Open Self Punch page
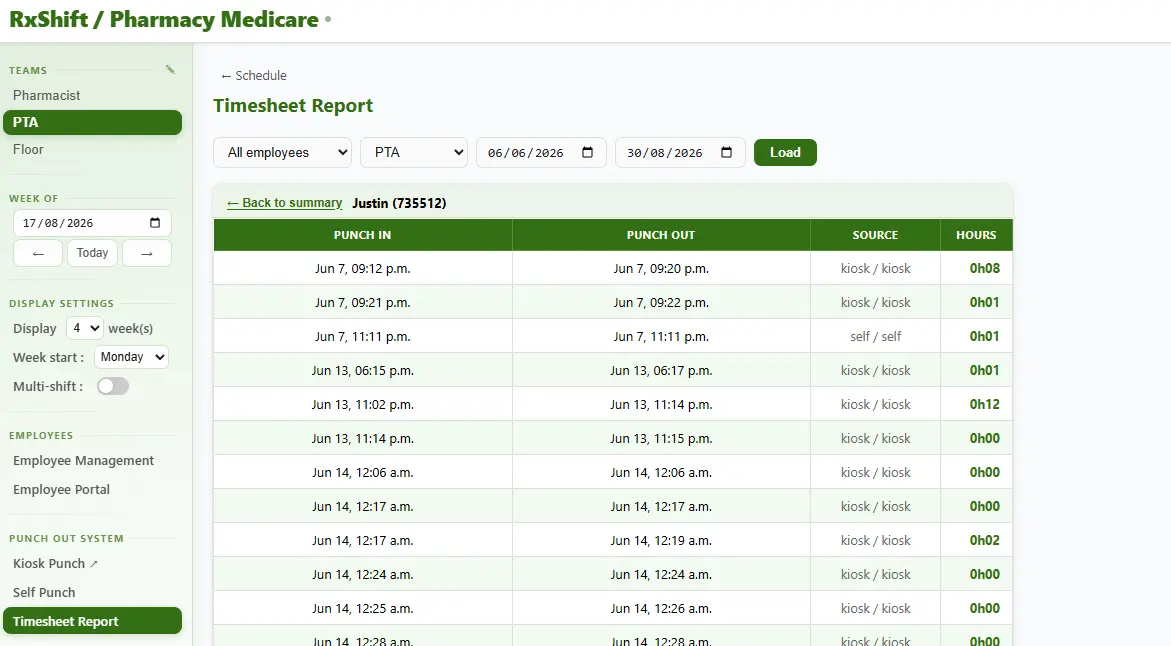 pos(44,592)
